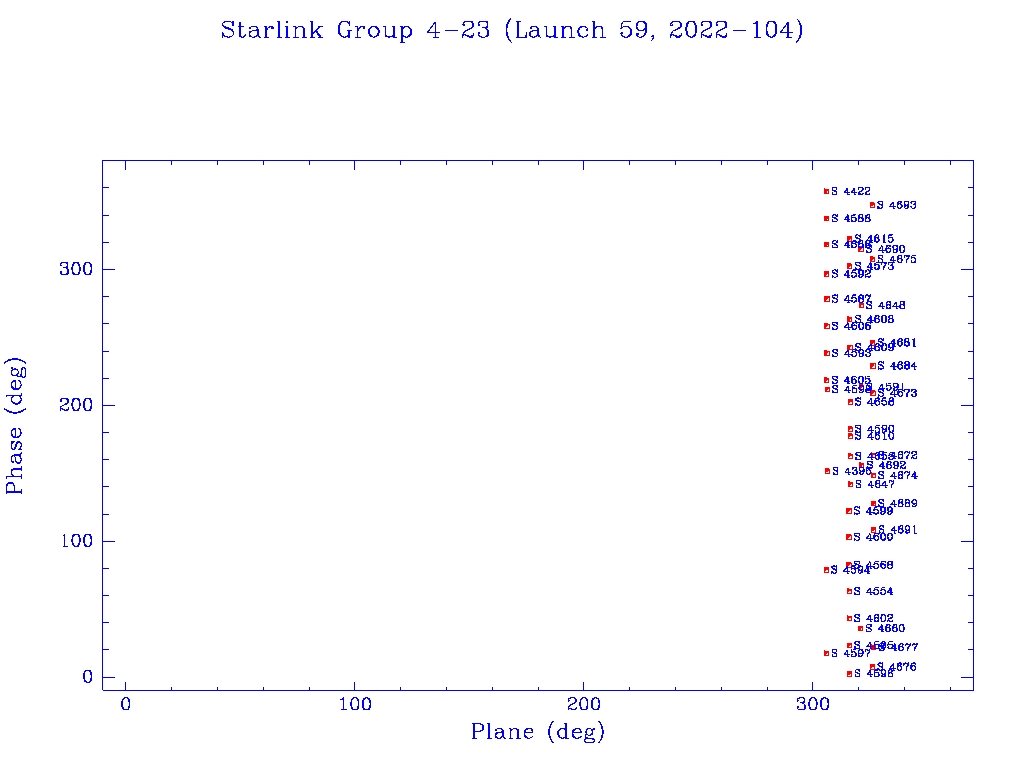Click the red marker beside S 4422
The width and height of the screenshot is (1024, 768).
pos(826,191)
